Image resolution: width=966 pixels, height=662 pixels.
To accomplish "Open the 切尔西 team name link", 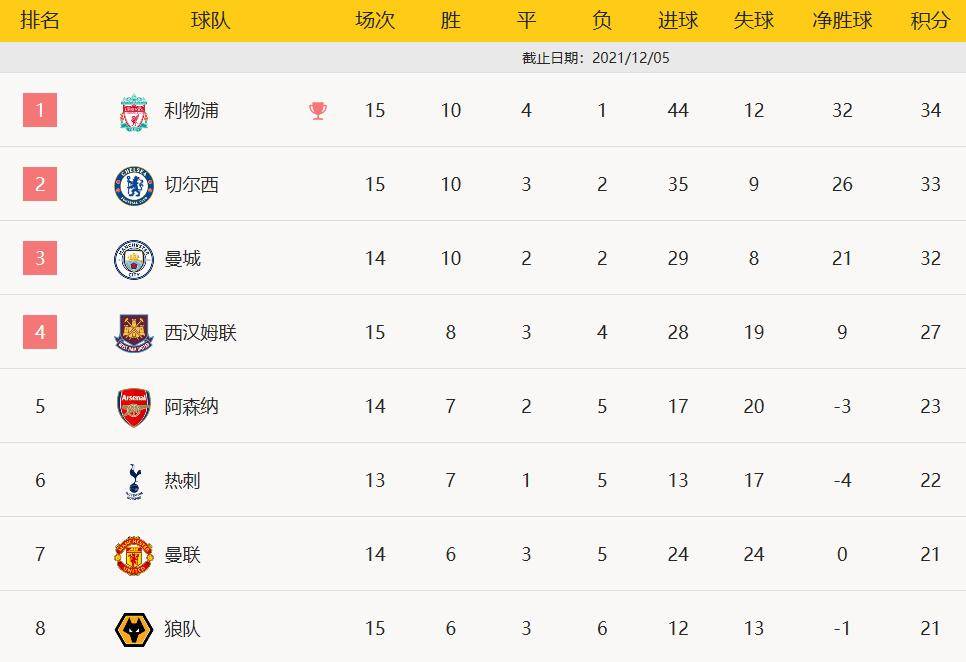I will (x=191, y=185).
